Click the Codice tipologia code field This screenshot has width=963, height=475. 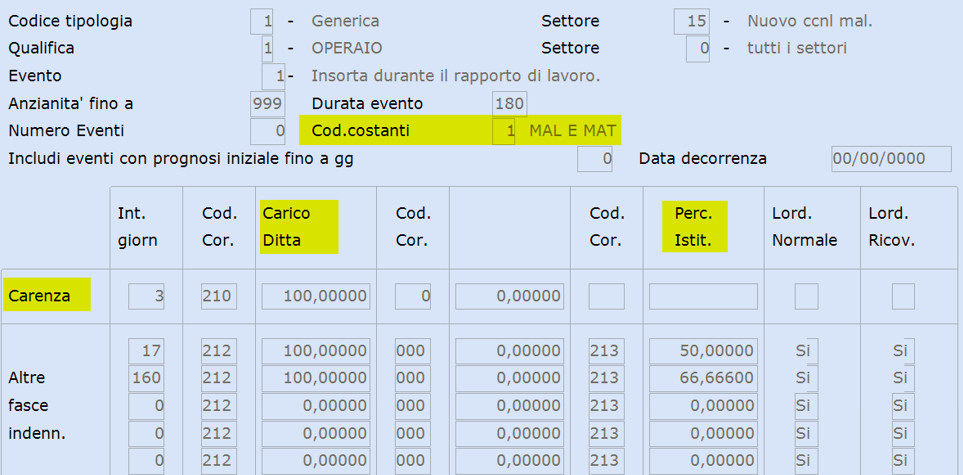pyautogui.click(x=262, y=22)
